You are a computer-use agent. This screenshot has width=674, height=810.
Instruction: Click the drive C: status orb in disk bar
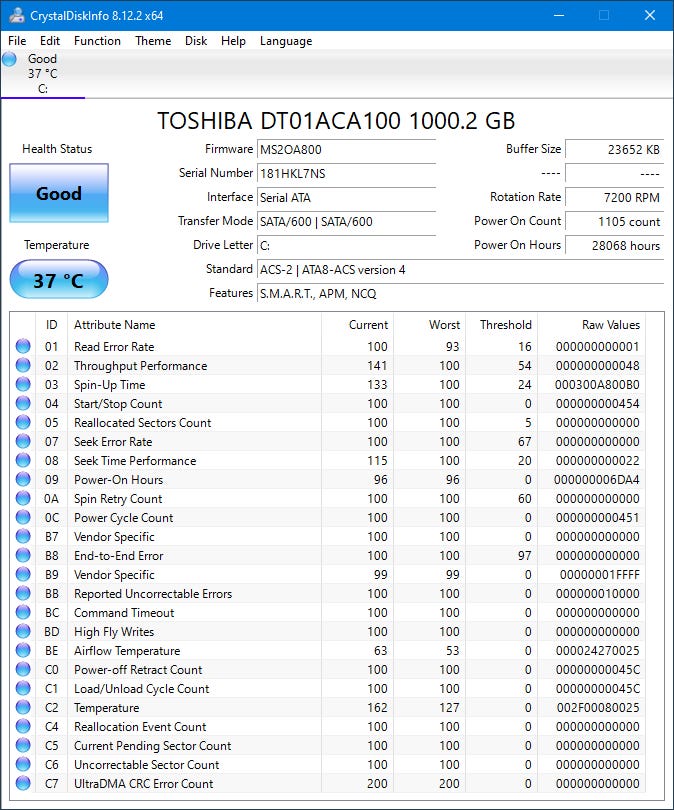(x=10, y=59)
